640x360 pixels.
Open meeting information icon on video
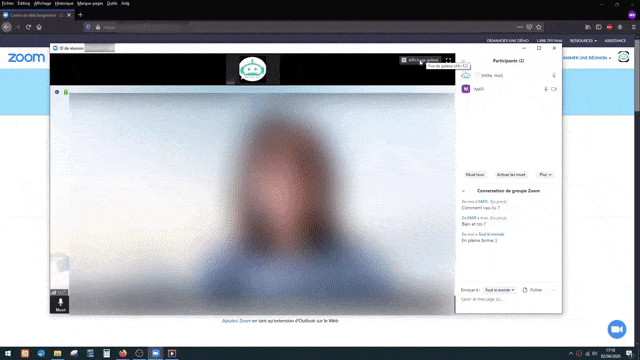click(57, 92)
